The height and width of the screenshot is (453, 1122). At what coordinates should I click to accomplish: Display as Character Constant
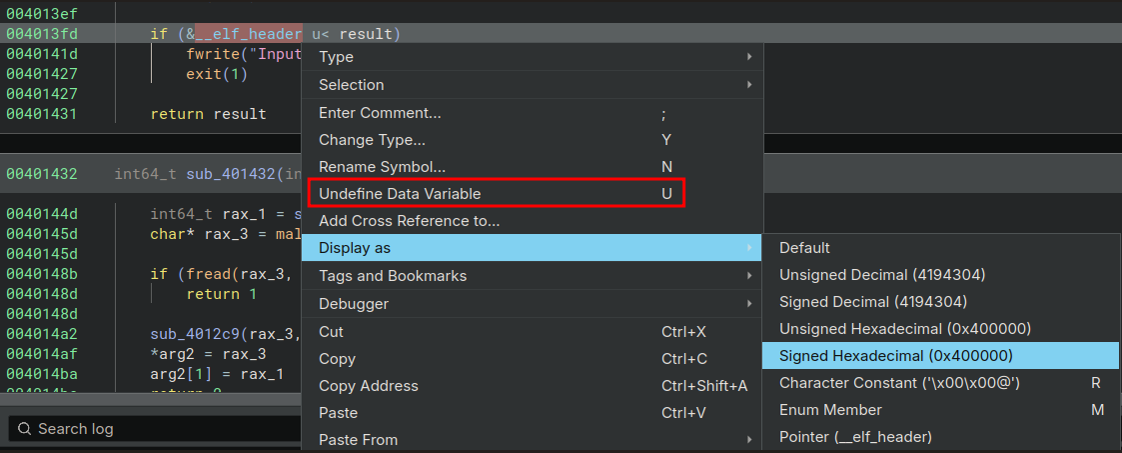899,383
